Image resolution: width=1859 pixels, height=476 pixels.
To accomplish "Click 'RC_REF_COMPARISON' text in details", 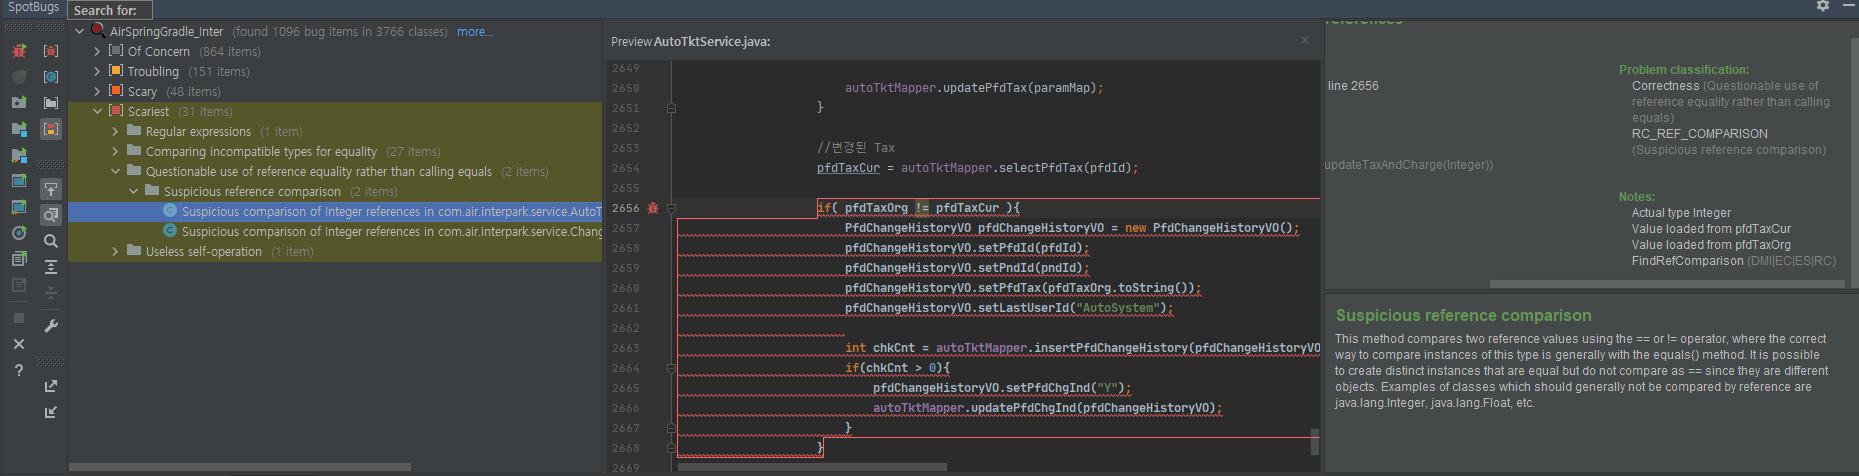I will tap(1700, 134).
